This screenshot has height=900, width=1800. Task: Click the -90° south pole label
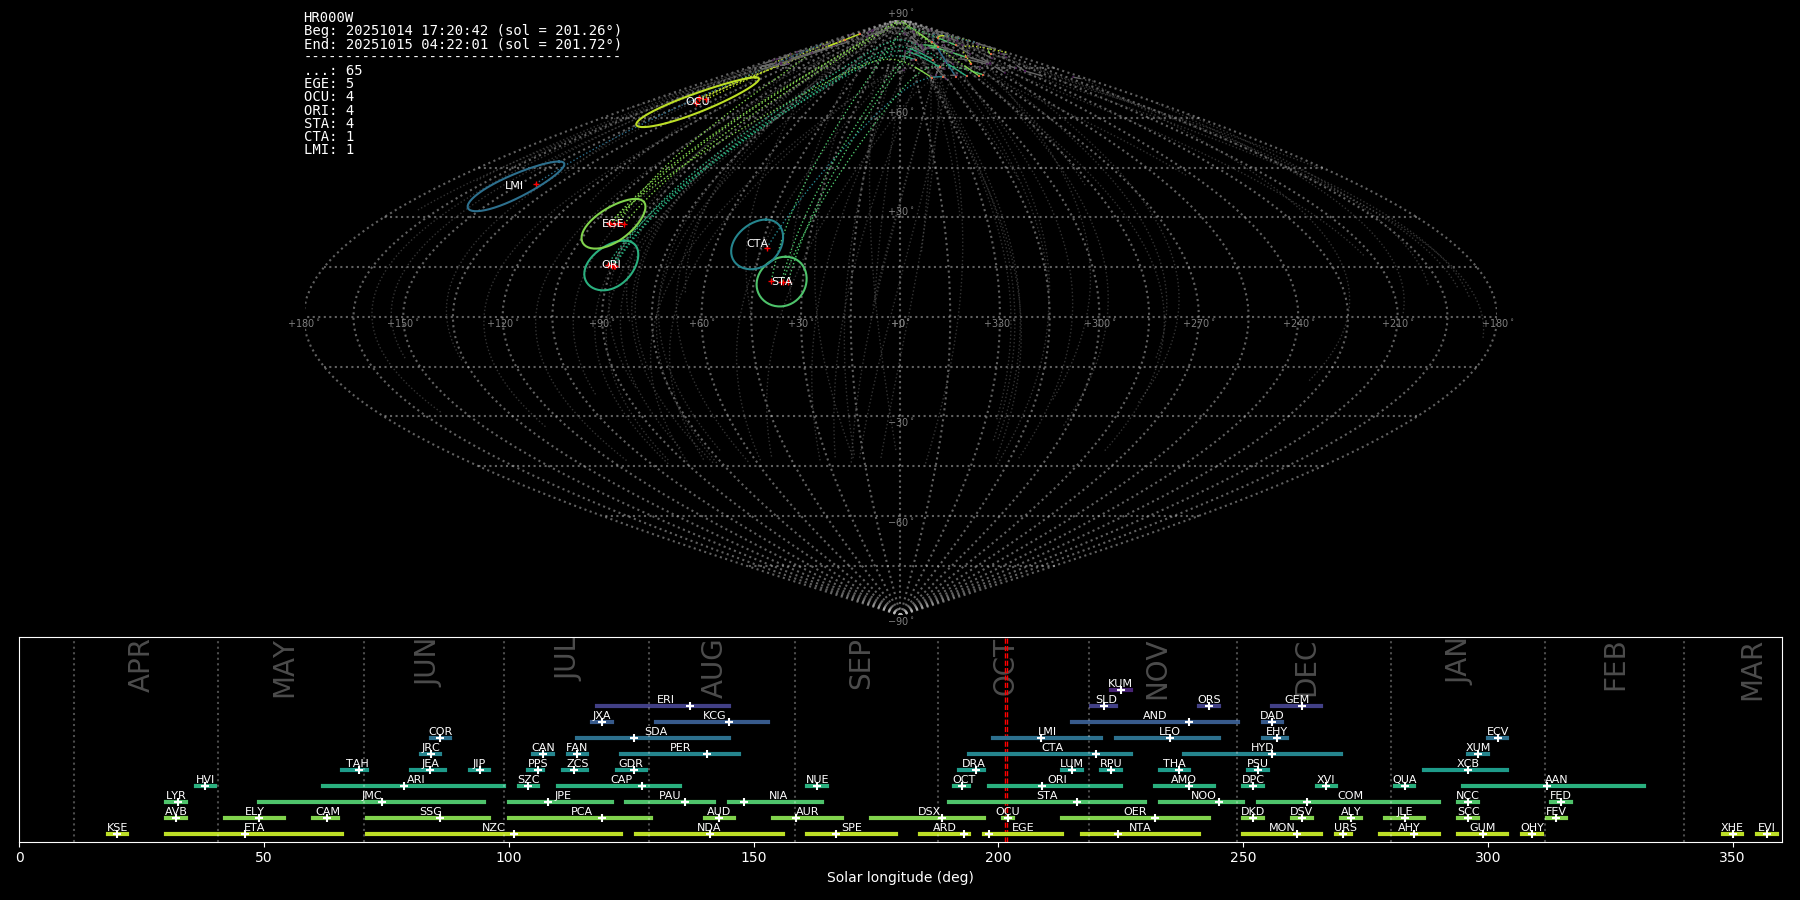[900, 622]
